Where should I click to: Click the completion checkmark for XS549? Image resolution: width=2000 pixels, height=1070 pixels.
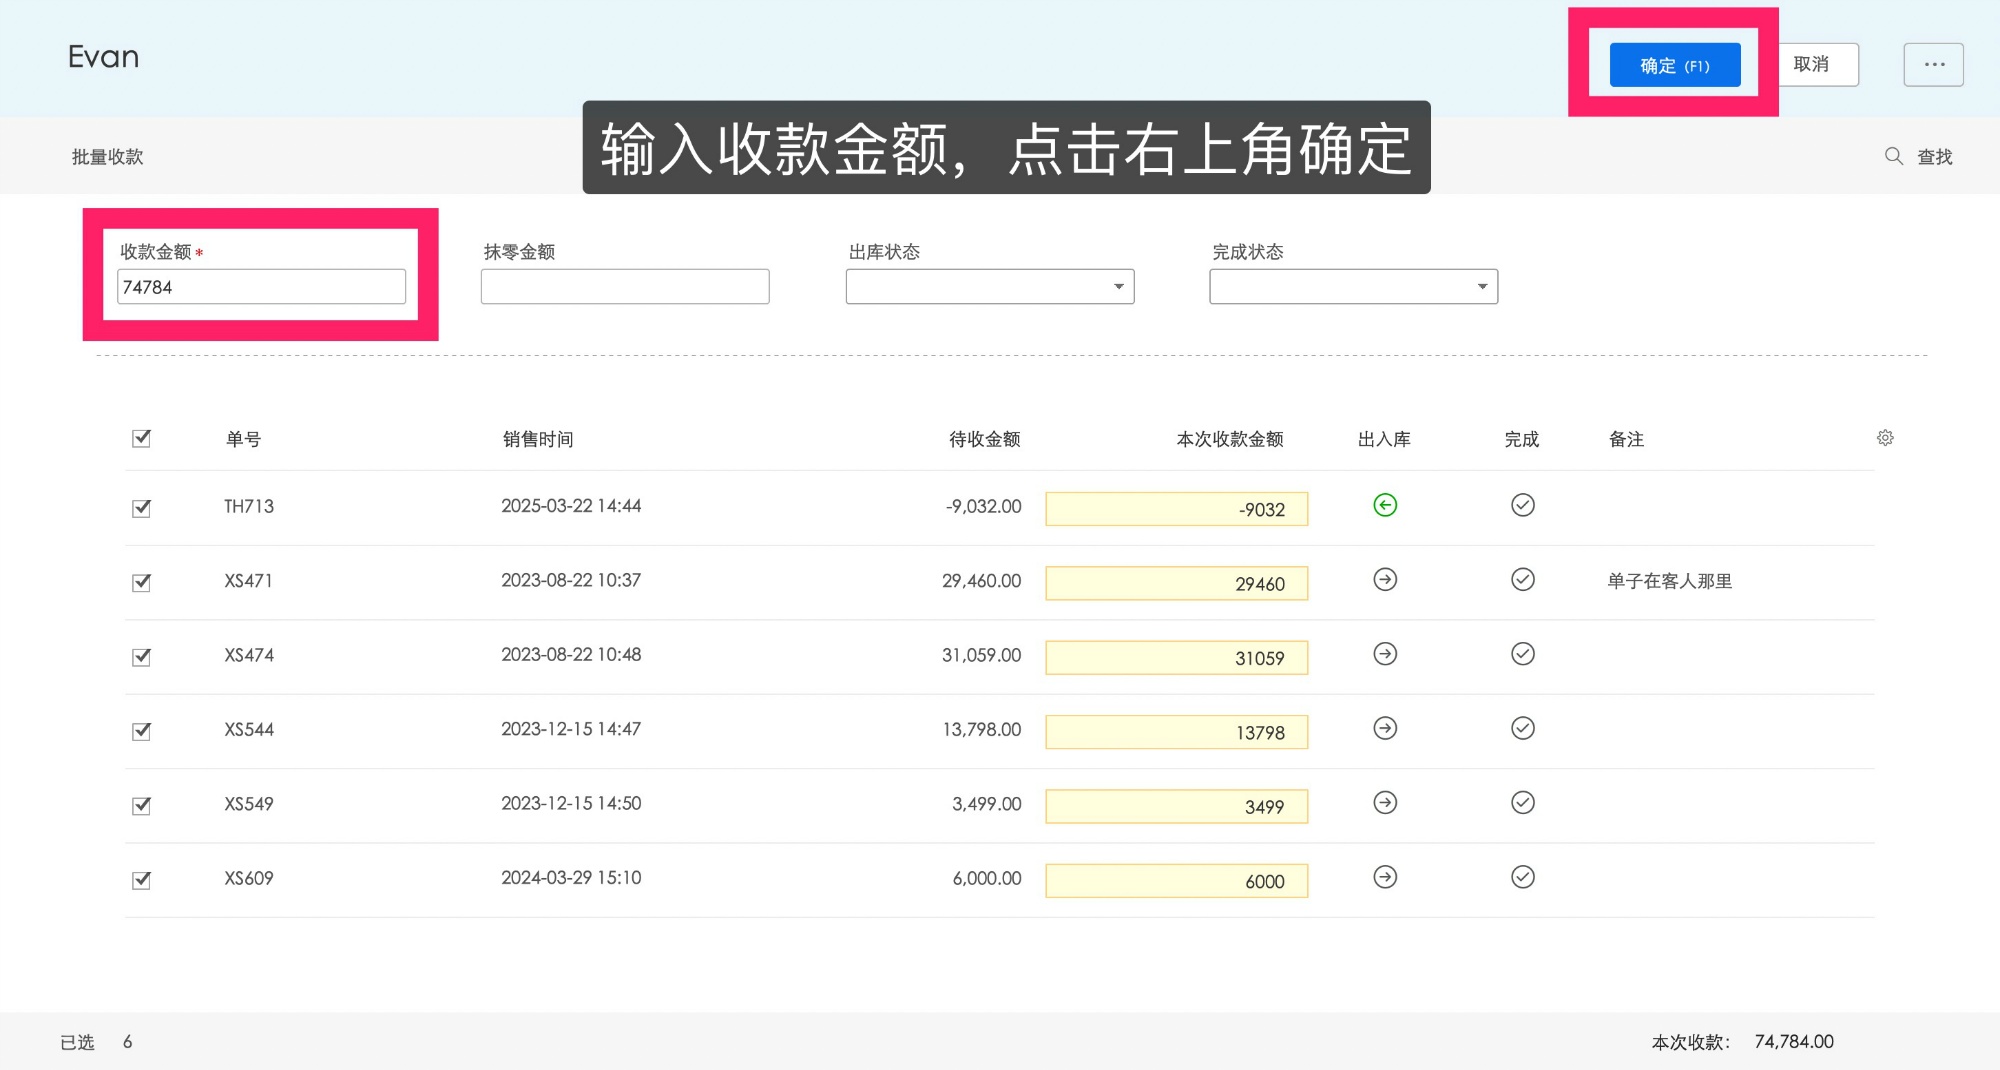[x=1522, y=803]
